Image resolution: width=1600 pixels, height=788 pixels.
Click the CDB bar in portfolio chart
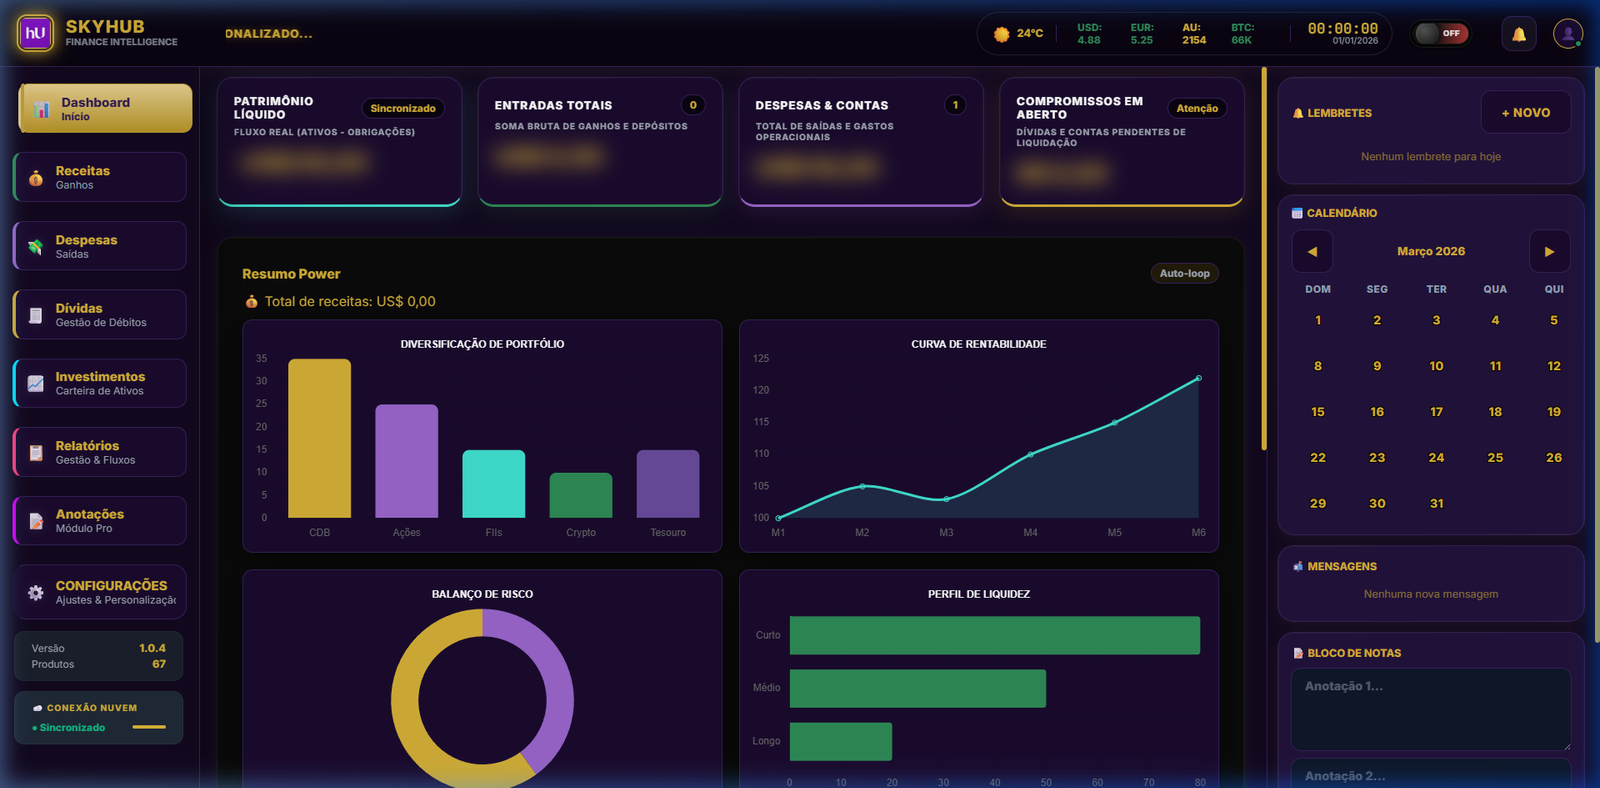tap(319, 438)
